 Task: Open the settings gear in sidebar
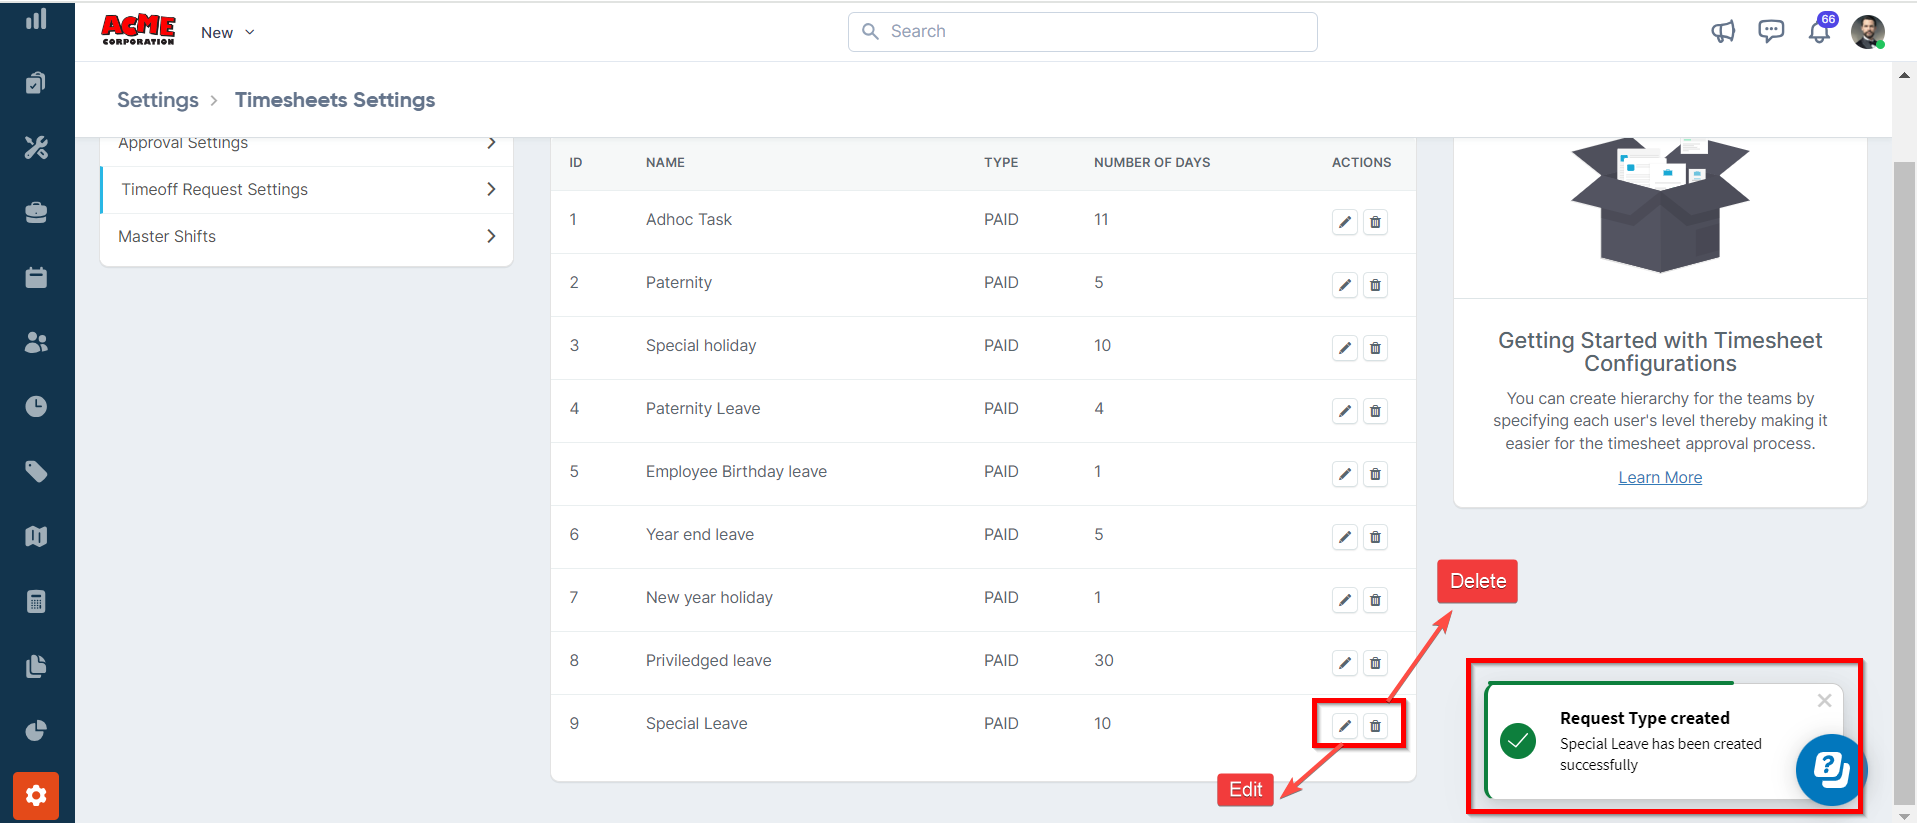(36, 796)
